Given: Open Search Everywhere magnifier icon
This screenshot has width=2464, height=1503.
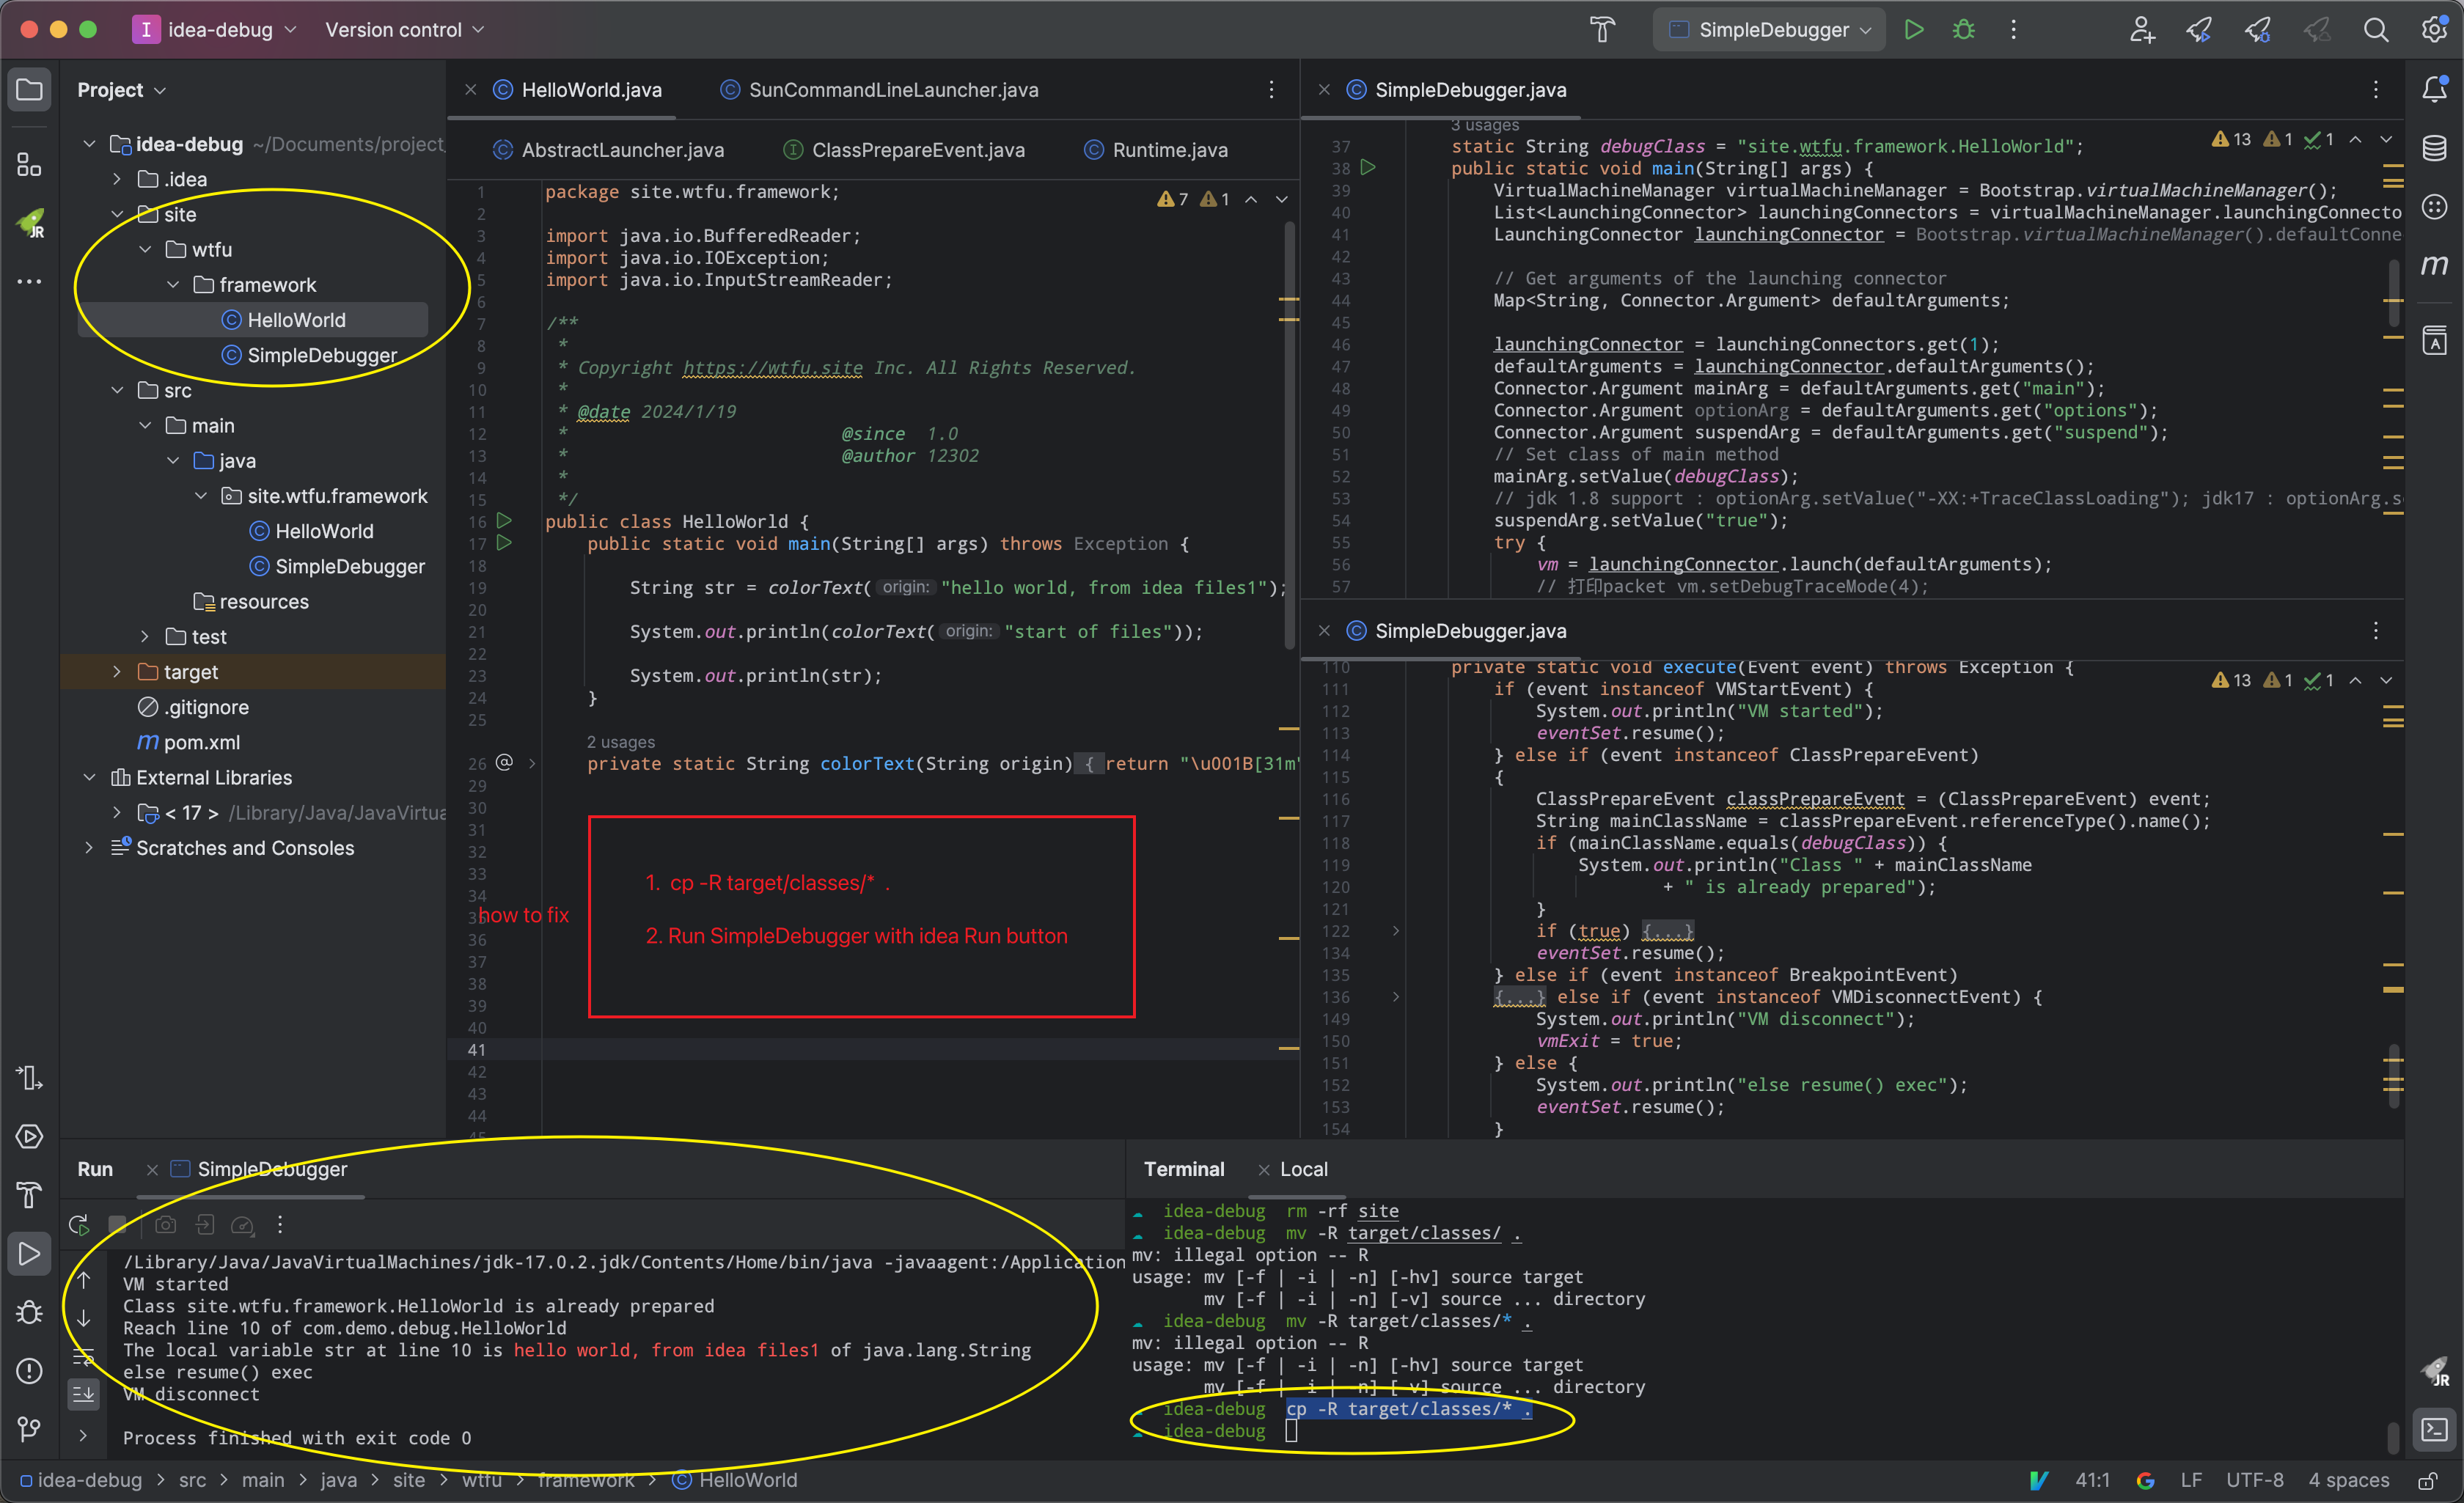Looking at the screenshot, I should 2376,30.
